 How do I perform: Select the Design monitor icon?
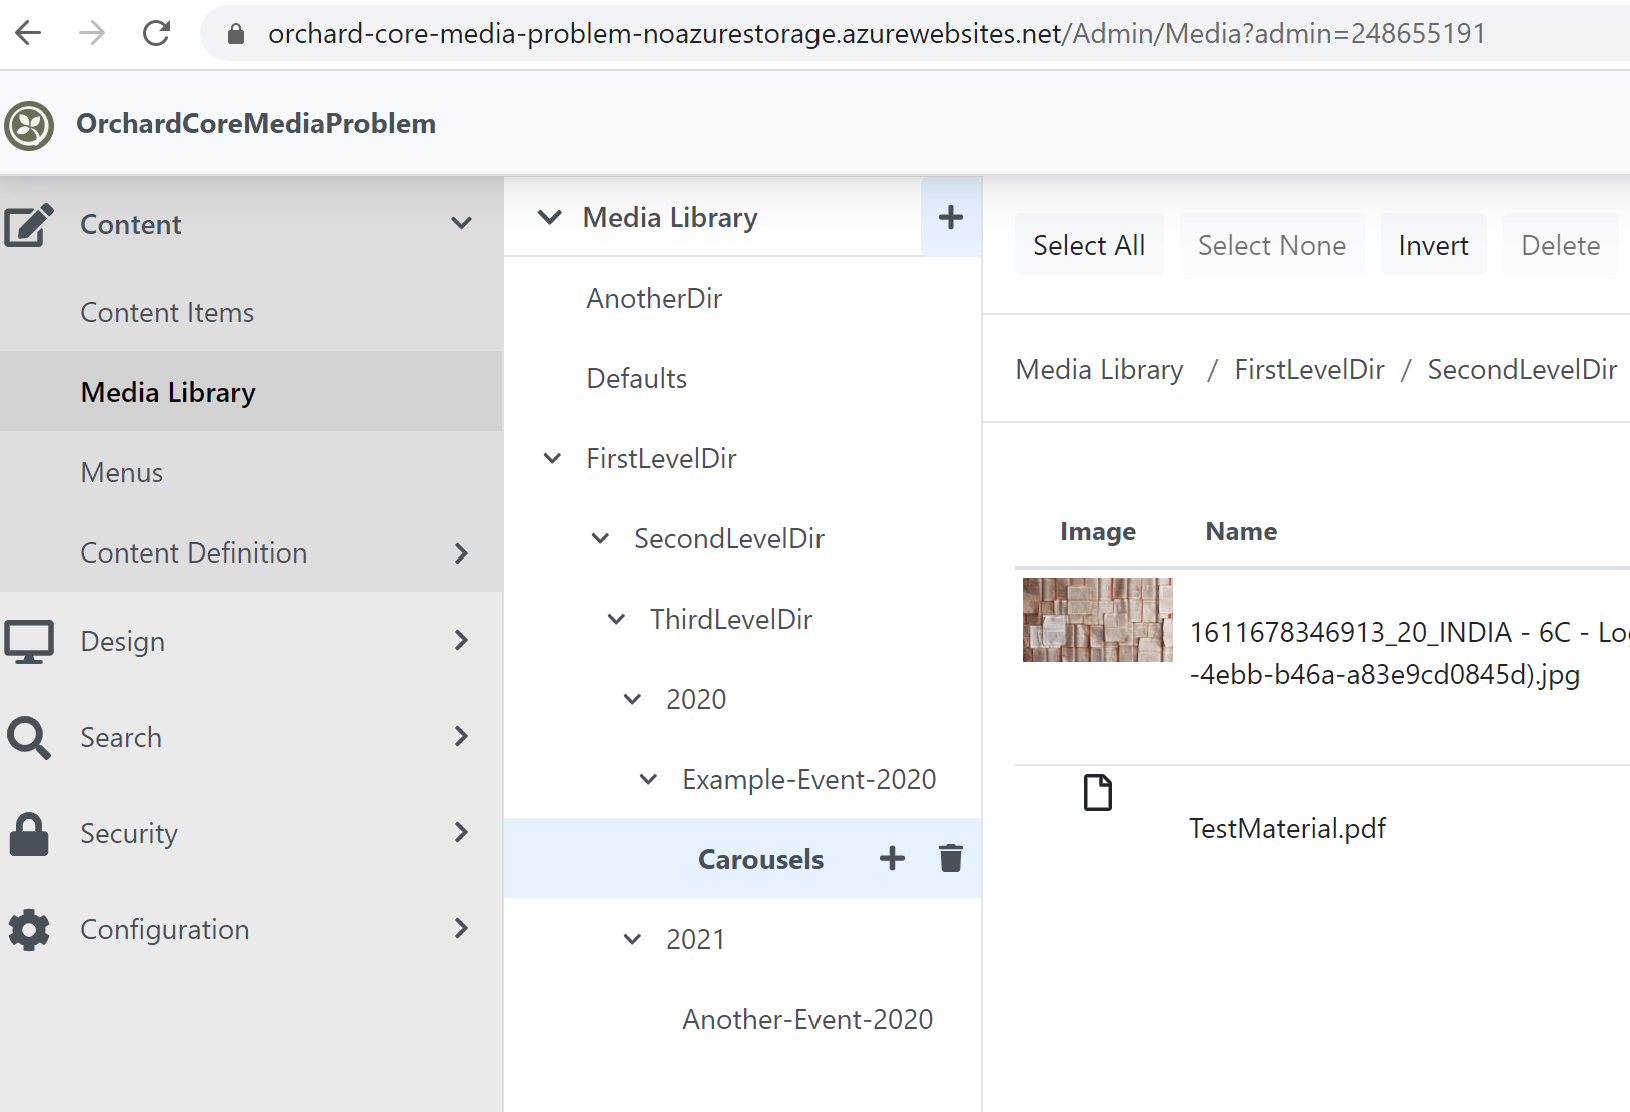coord(31,641)
